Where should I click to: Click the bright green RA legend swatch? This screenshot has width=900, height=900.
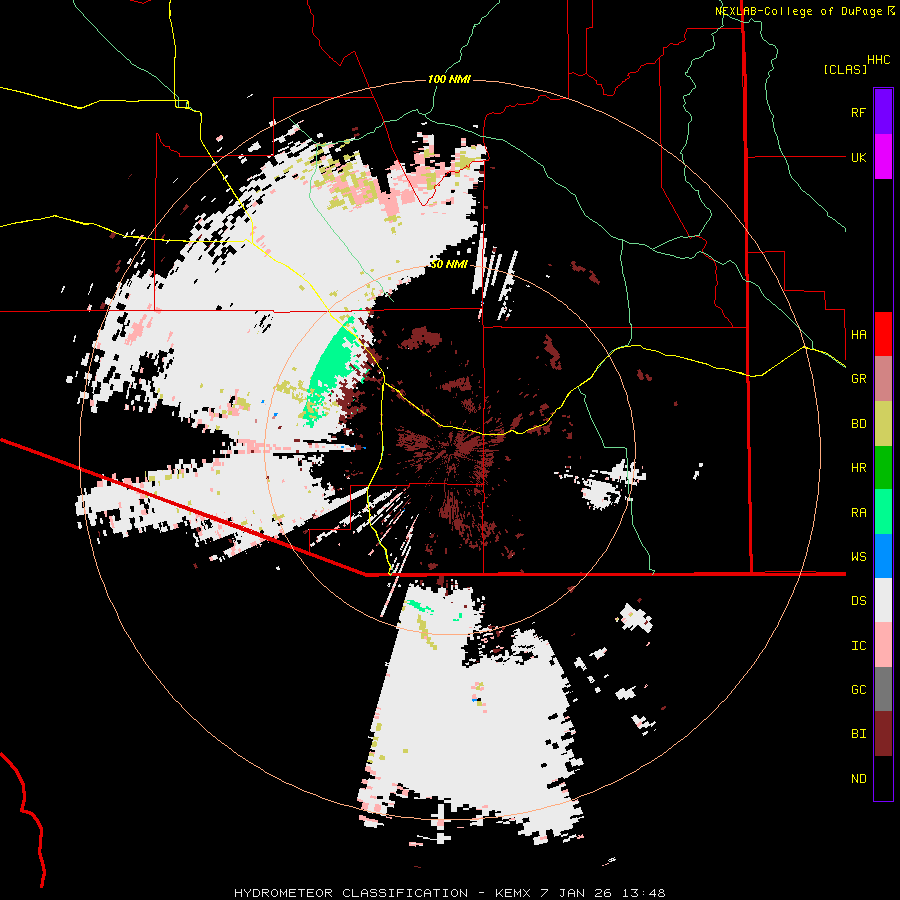click(883, 512)
